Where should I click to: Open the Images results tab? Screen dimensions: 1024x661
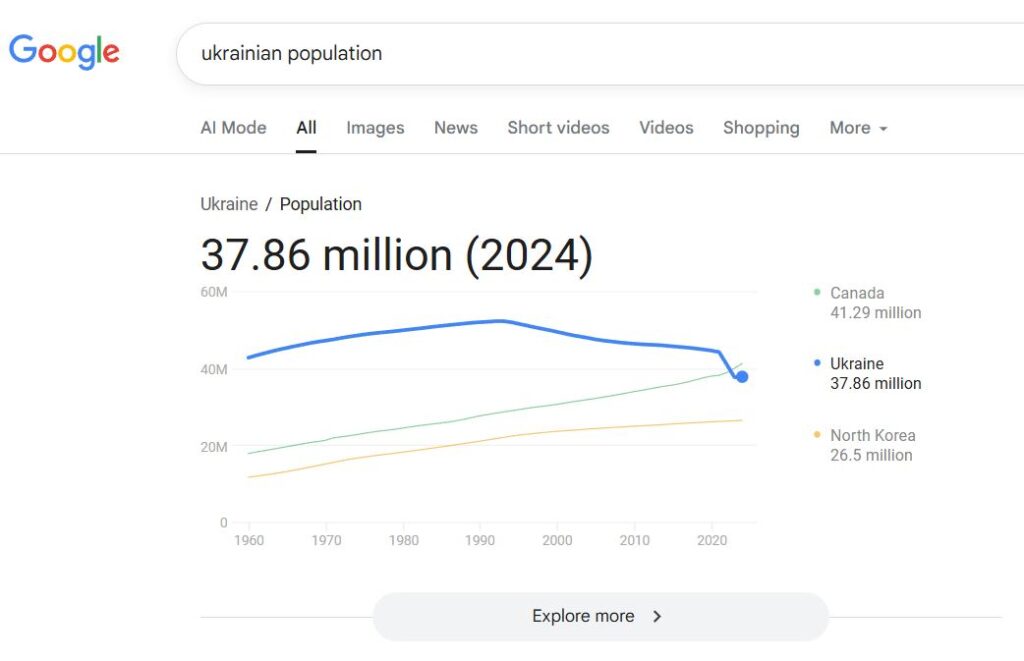375,128
